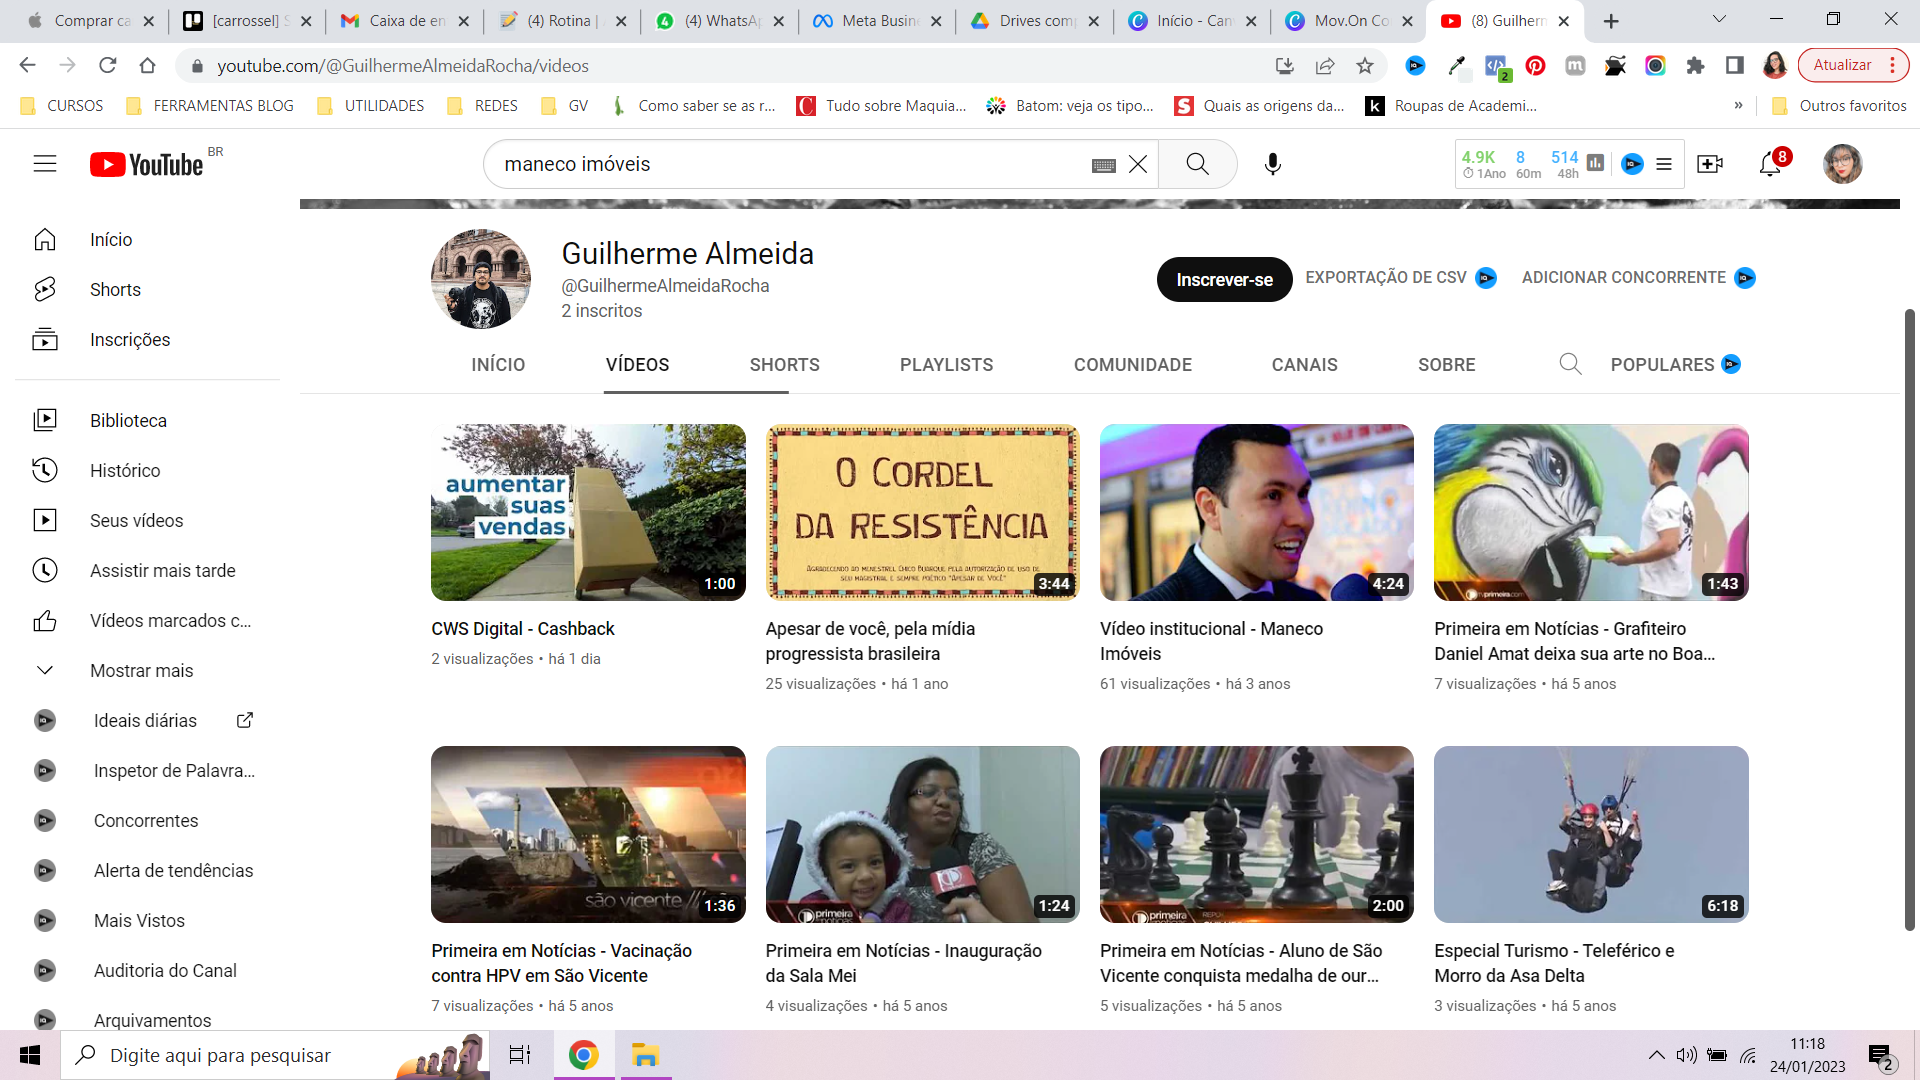Viewport: 1920px width, 1080px height.
Task: Open the on-screen keyboard icon in search
Action: (1103, 165)
